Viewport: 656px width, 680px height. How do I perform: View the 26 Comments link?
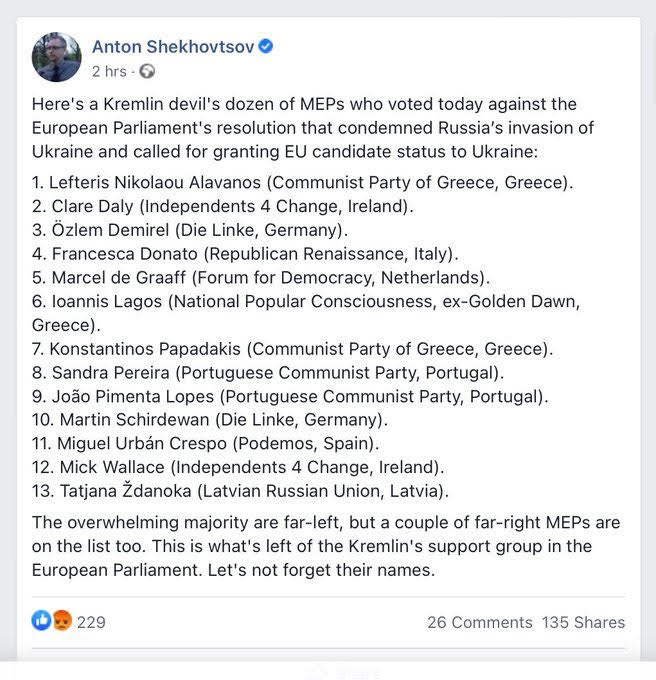click(480, 622)
